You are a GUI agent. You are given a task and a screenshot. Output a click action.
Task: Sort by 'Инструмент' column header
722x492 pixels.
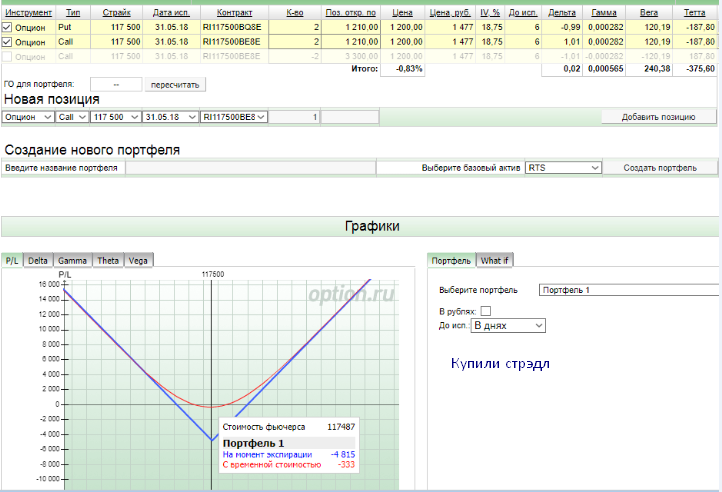[x=29, y=12]
